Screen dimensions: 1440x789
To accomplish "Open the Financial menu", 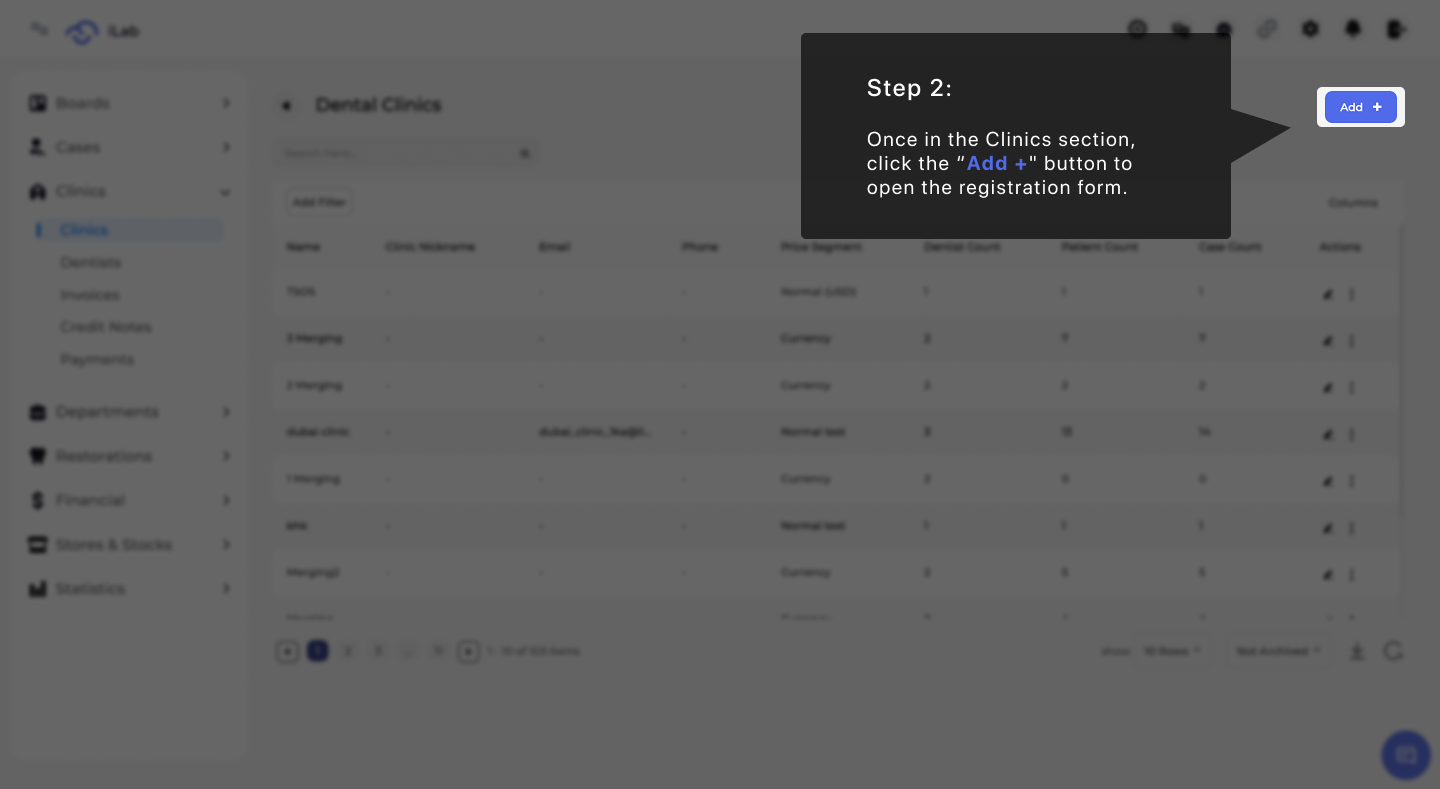I will click(x=129, y=500).
